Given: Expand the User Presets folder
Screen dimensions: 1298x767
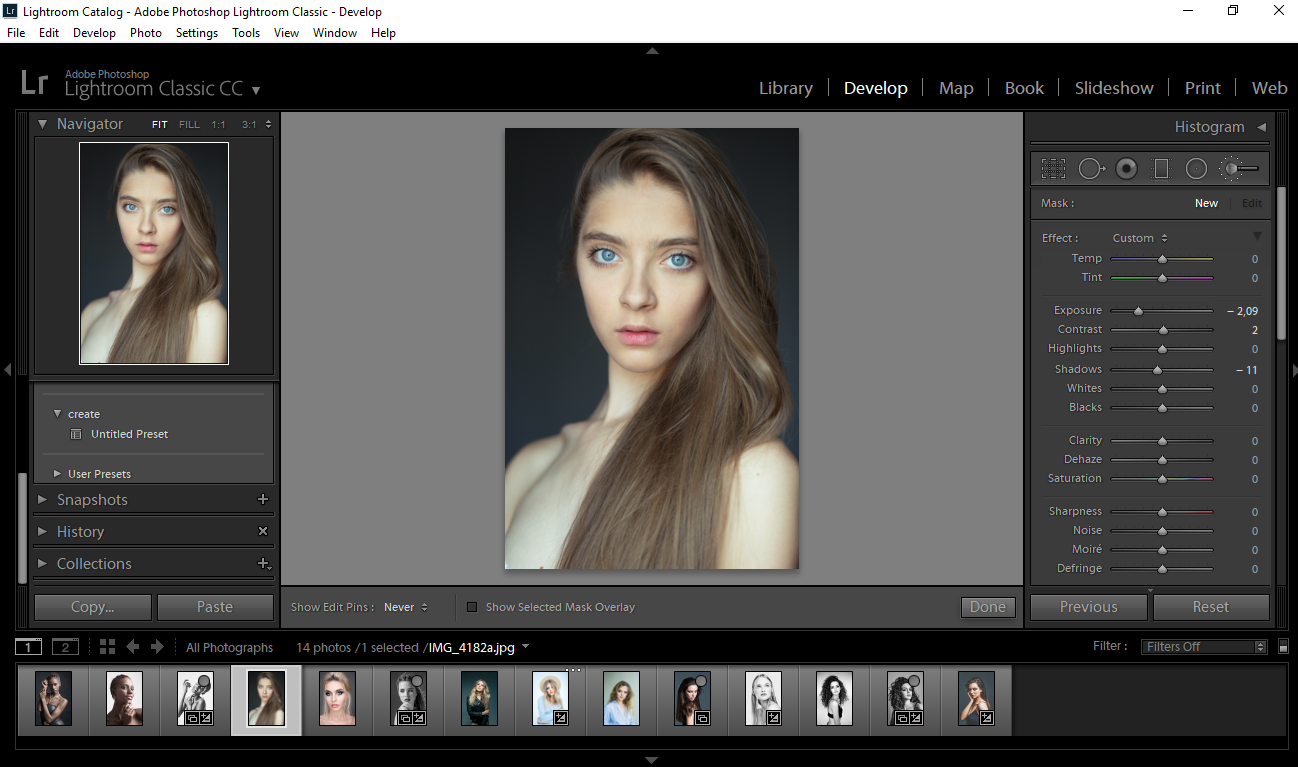Looking at the screenshot, I should (57, 473).
